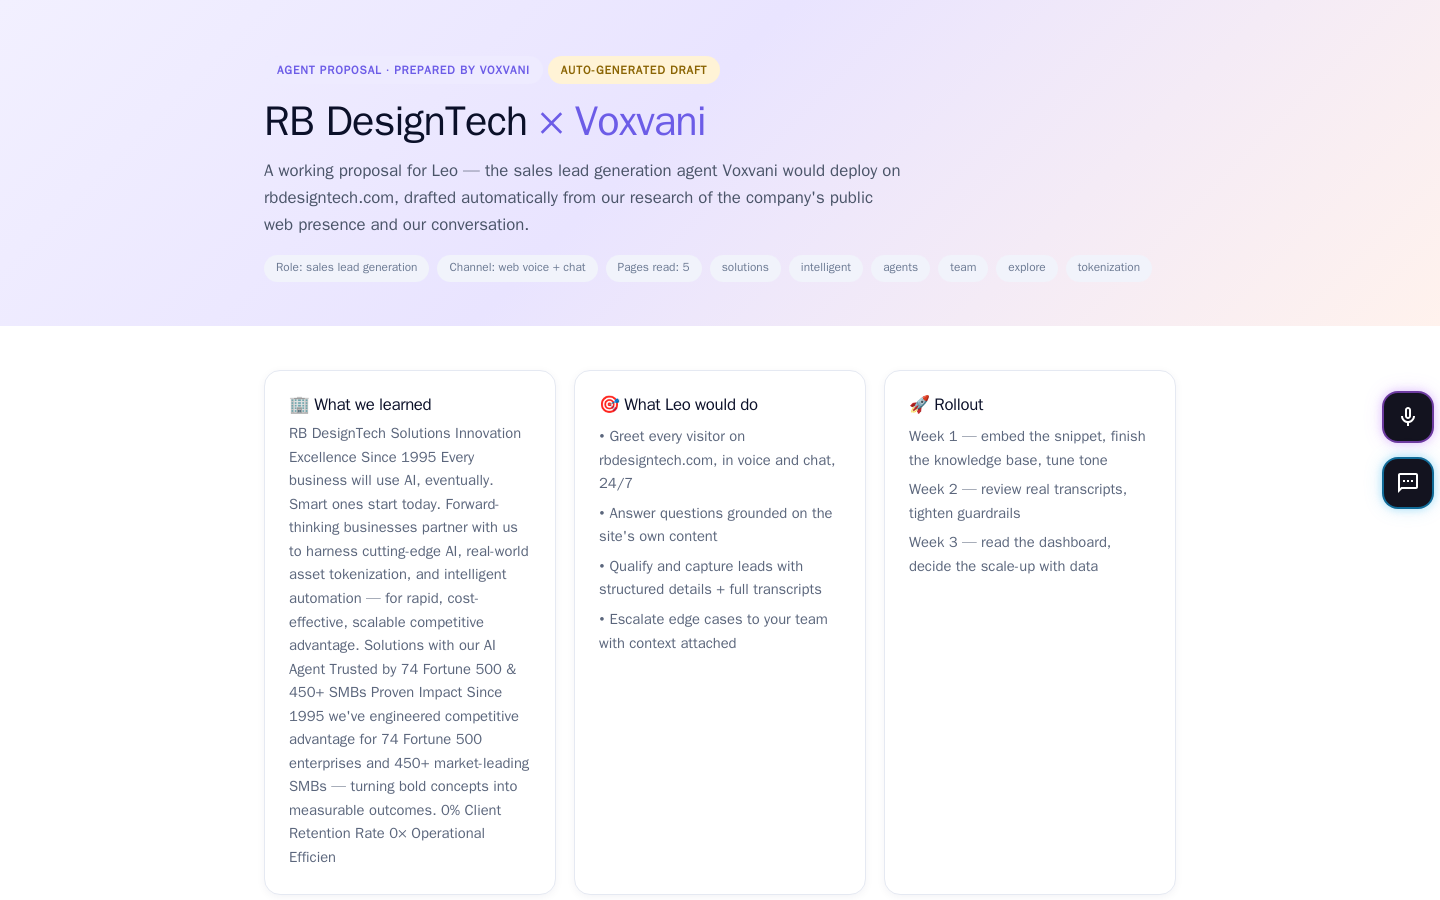Click the 'Escalate edge cases' bullet
Screen dimensions: 1440x900
click(719, 631)
